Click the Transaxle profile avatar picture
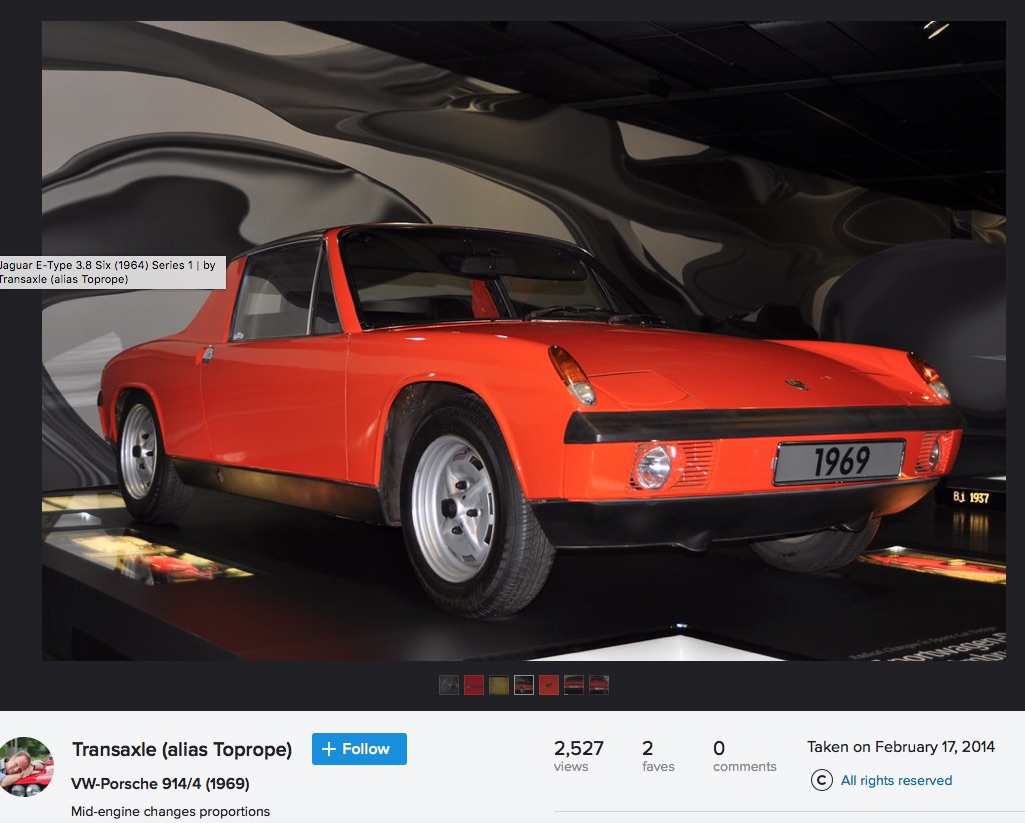This screenshot has width=1025, height=823. (26, 767)
